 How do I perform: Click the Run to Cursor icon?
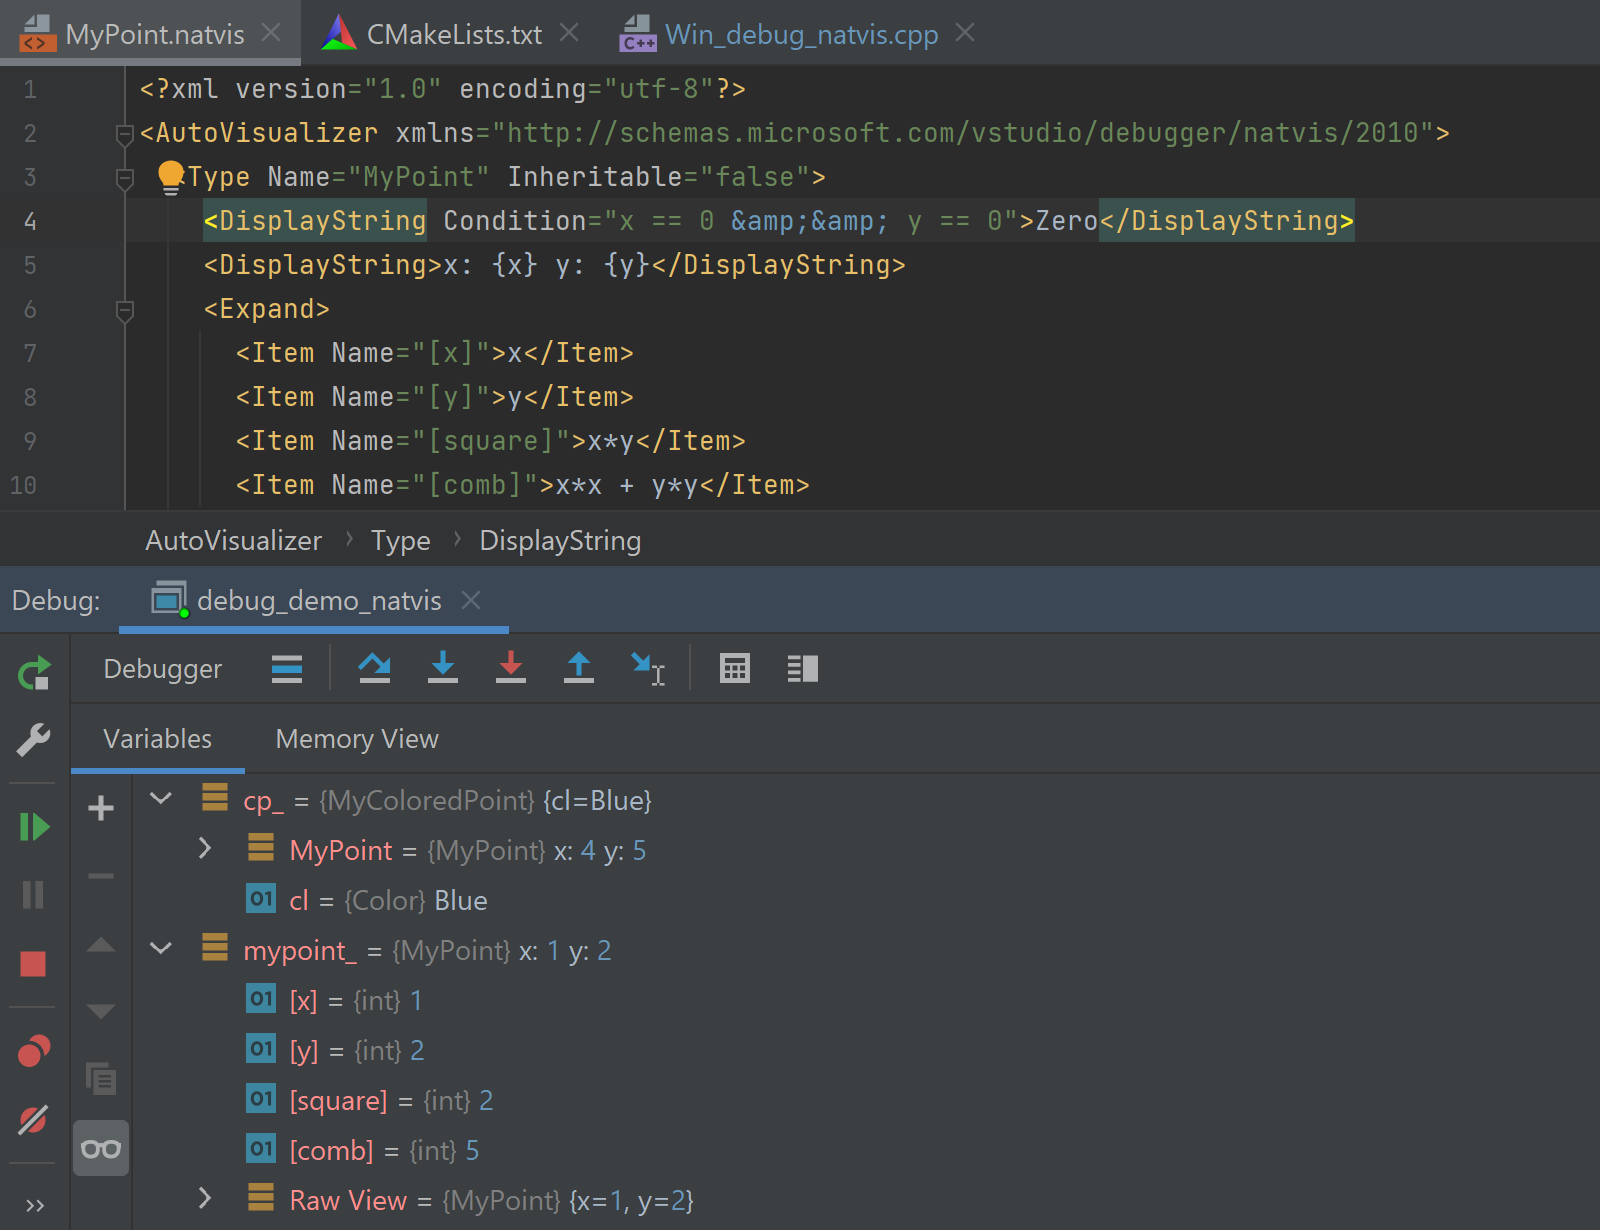(x=647, y=668)
